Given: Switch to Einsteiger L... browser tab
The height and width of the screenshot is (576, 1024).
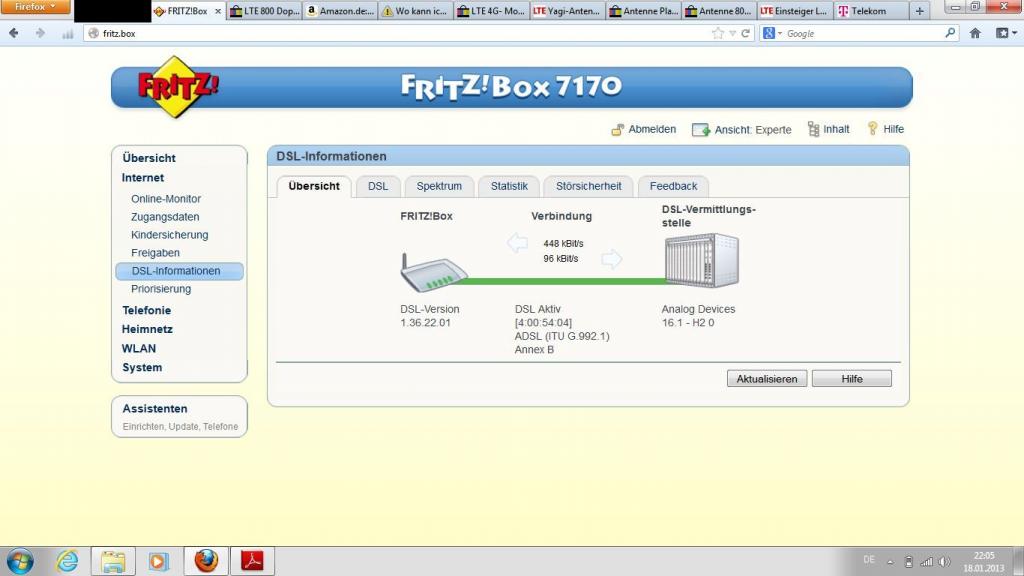Looking at the screenshot, I should [794, 11].
